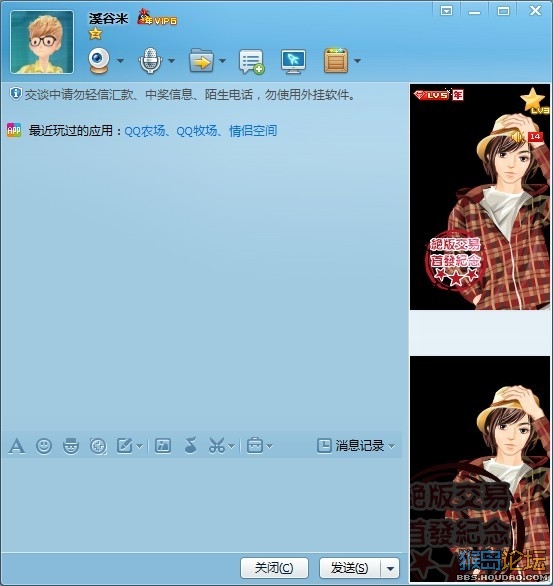553x586 pixels.
Task: Open the briefcase toolbox icon
Action: coord(255,446)
